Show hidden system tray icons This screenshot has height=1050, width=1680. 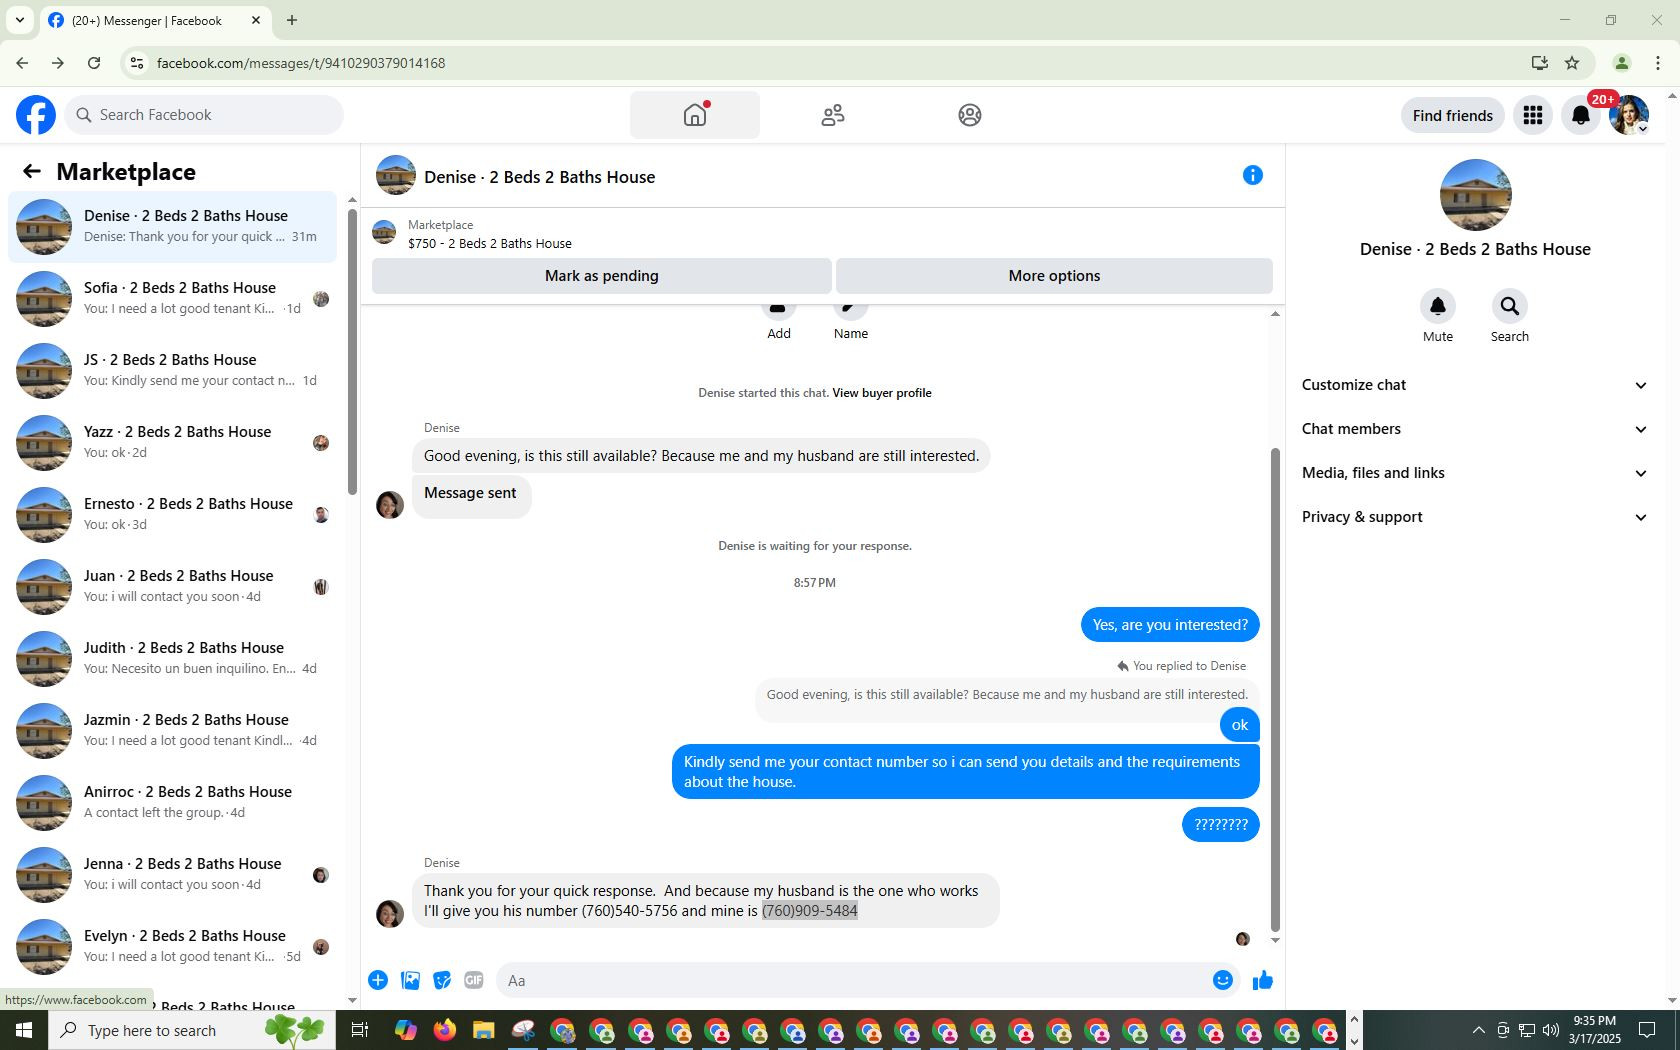coord(1478,1030)
